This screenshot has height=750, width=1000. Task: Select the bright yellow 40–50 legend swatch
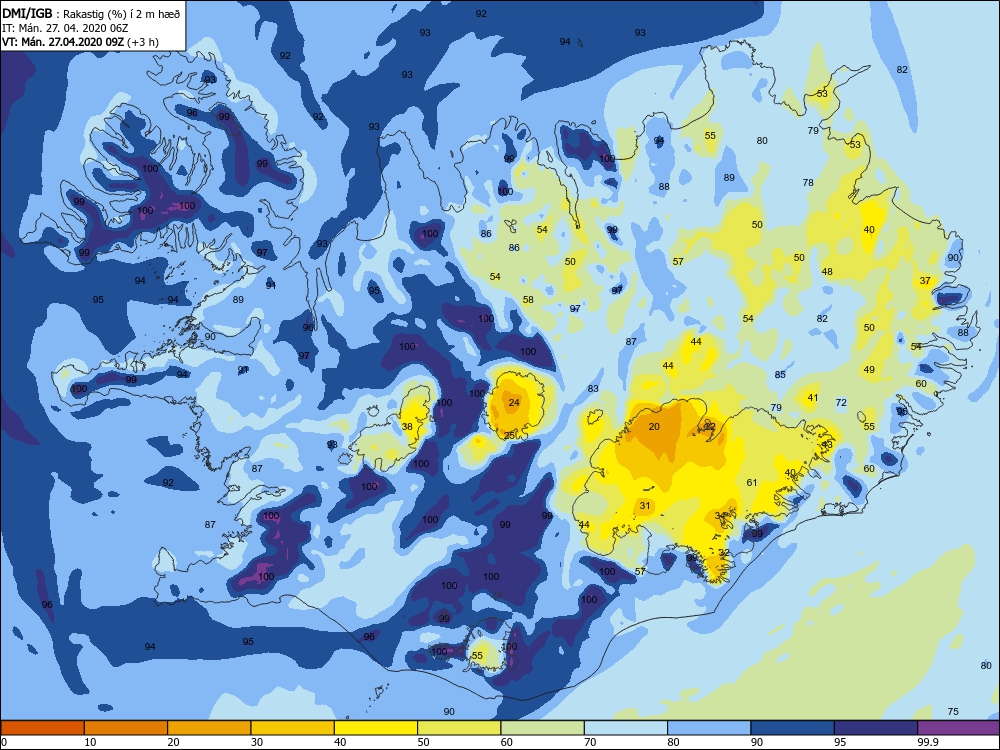point(376,728)
